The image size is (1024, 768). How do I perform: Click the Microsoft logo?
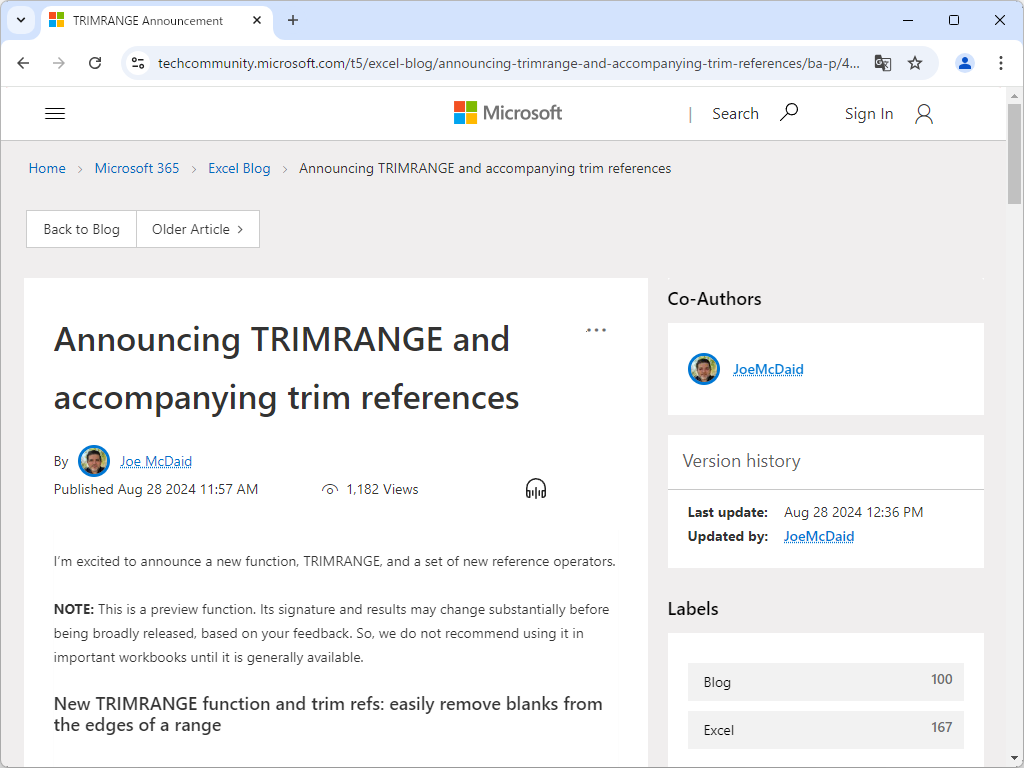click(508, 113)
